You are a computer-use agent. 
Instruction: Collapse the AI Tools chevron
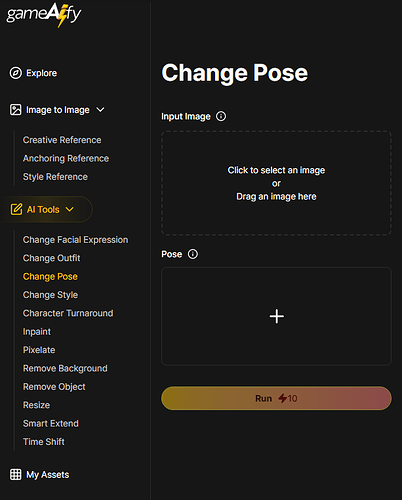pyautogui.click(x=69, y=209)
